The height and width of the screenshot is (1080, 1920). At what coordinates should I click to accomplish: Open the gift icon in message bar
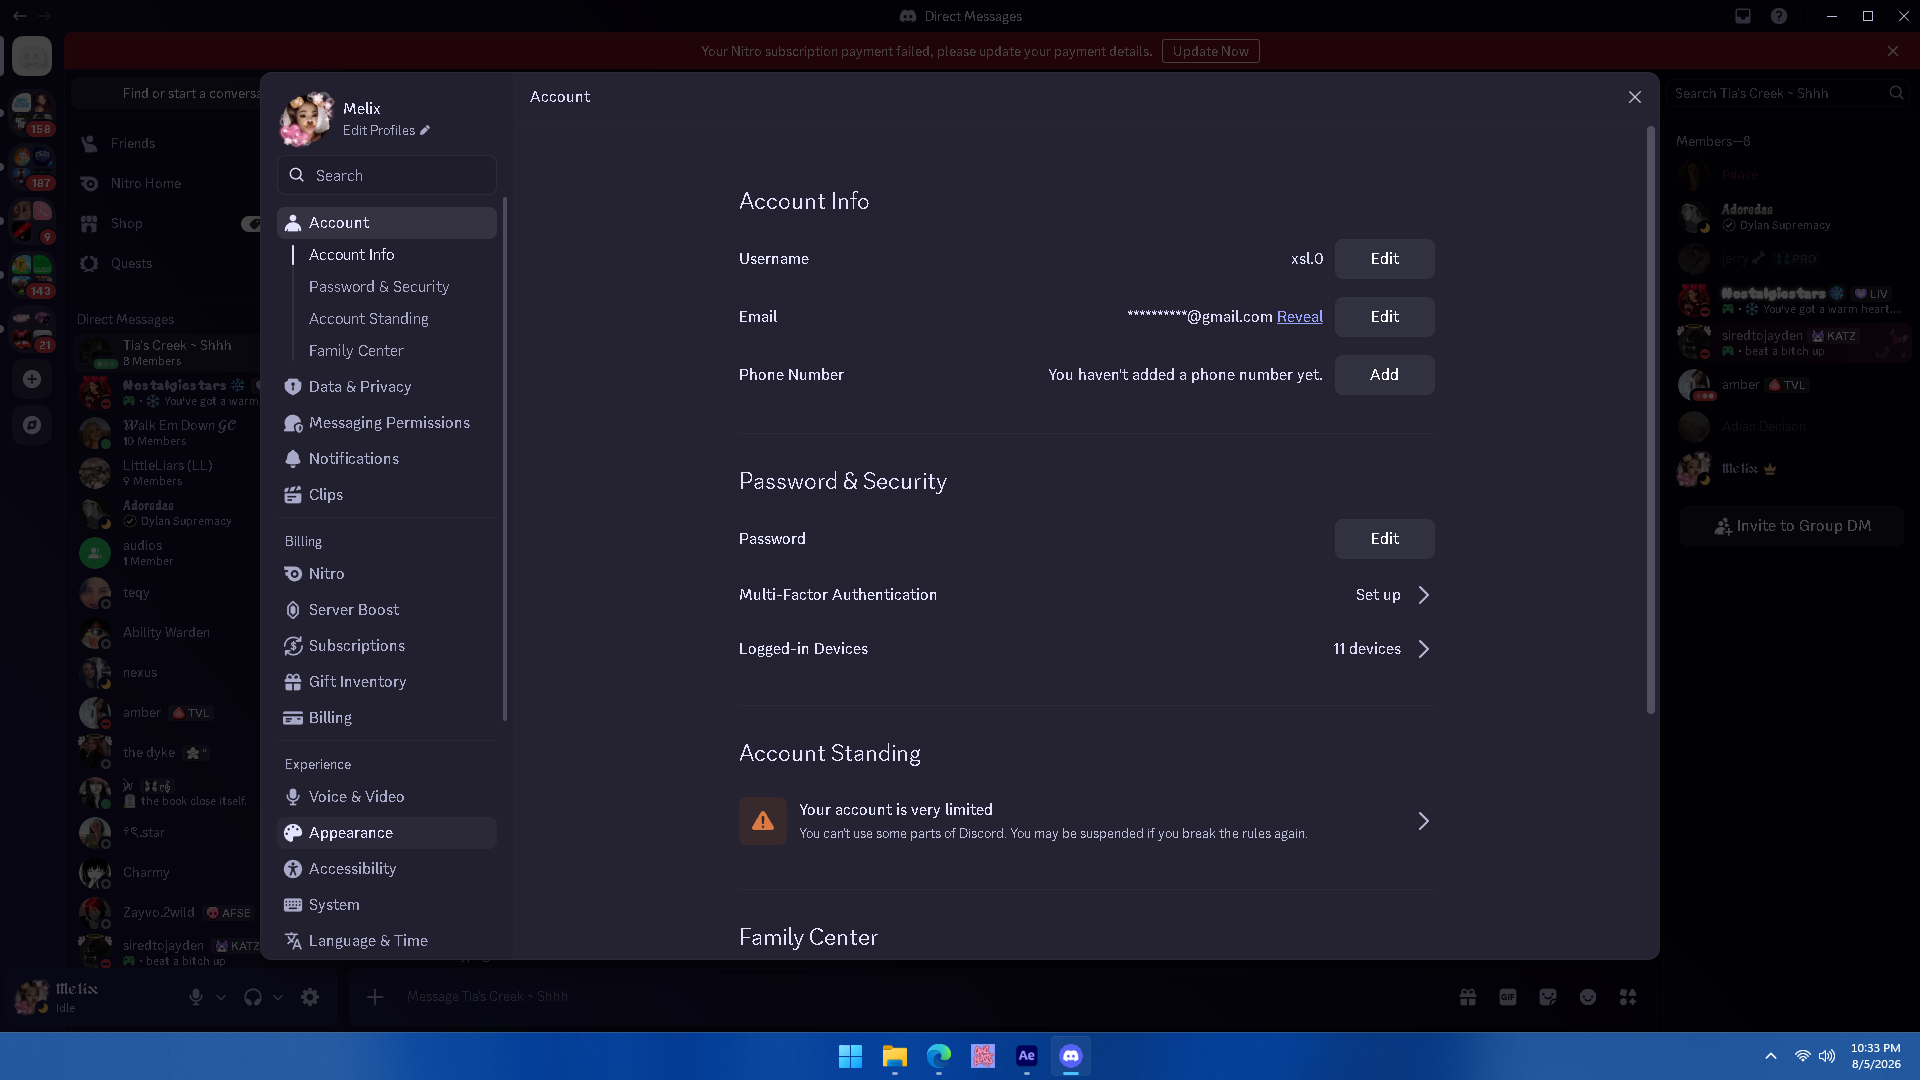pyautogui.click(x=1468, y=997)
